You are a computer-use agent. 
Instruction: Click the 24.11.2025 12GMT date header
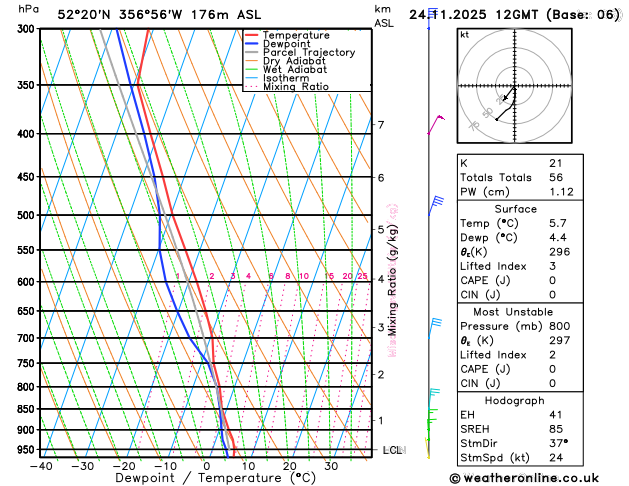(473, 15)
